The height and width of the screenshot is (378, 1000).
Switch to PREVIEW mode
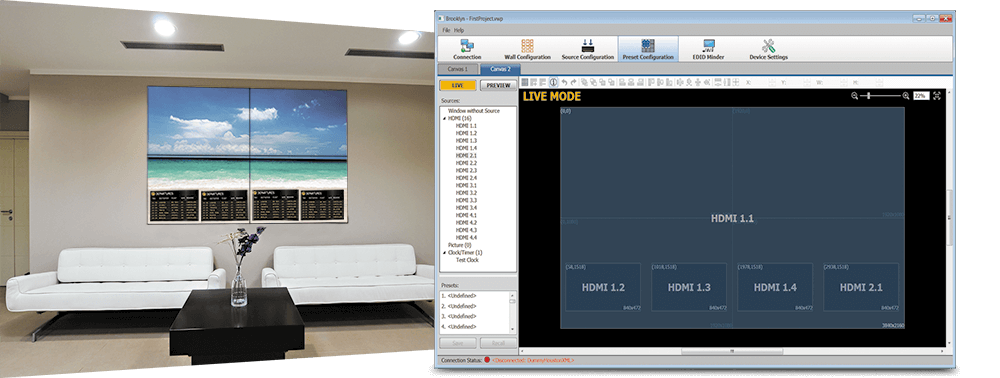pyautogui.click(x=498, y=85)
